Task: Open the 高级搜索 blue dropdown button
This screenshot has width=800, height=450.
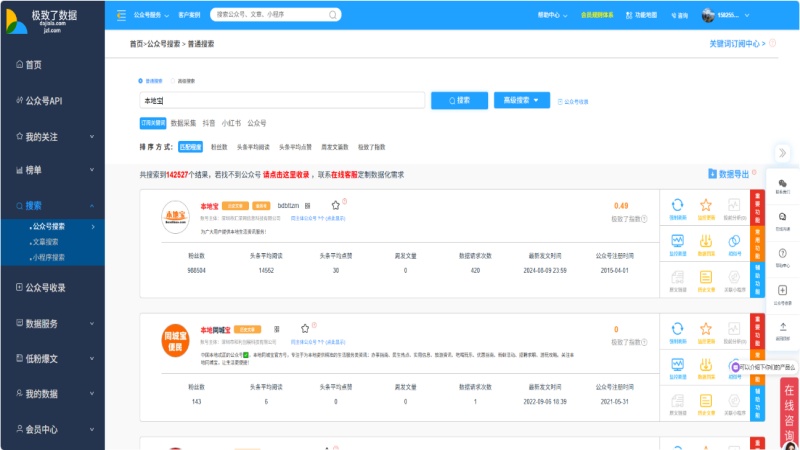Action: (521, 100)
